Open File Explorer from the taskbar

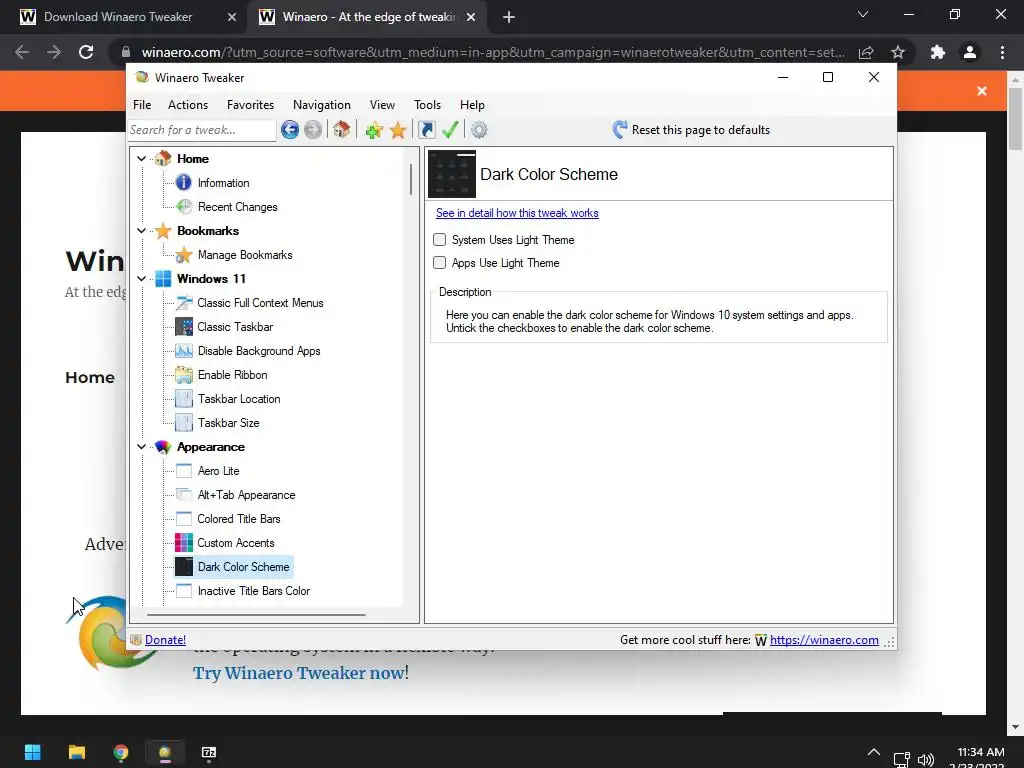click(77, 752)
